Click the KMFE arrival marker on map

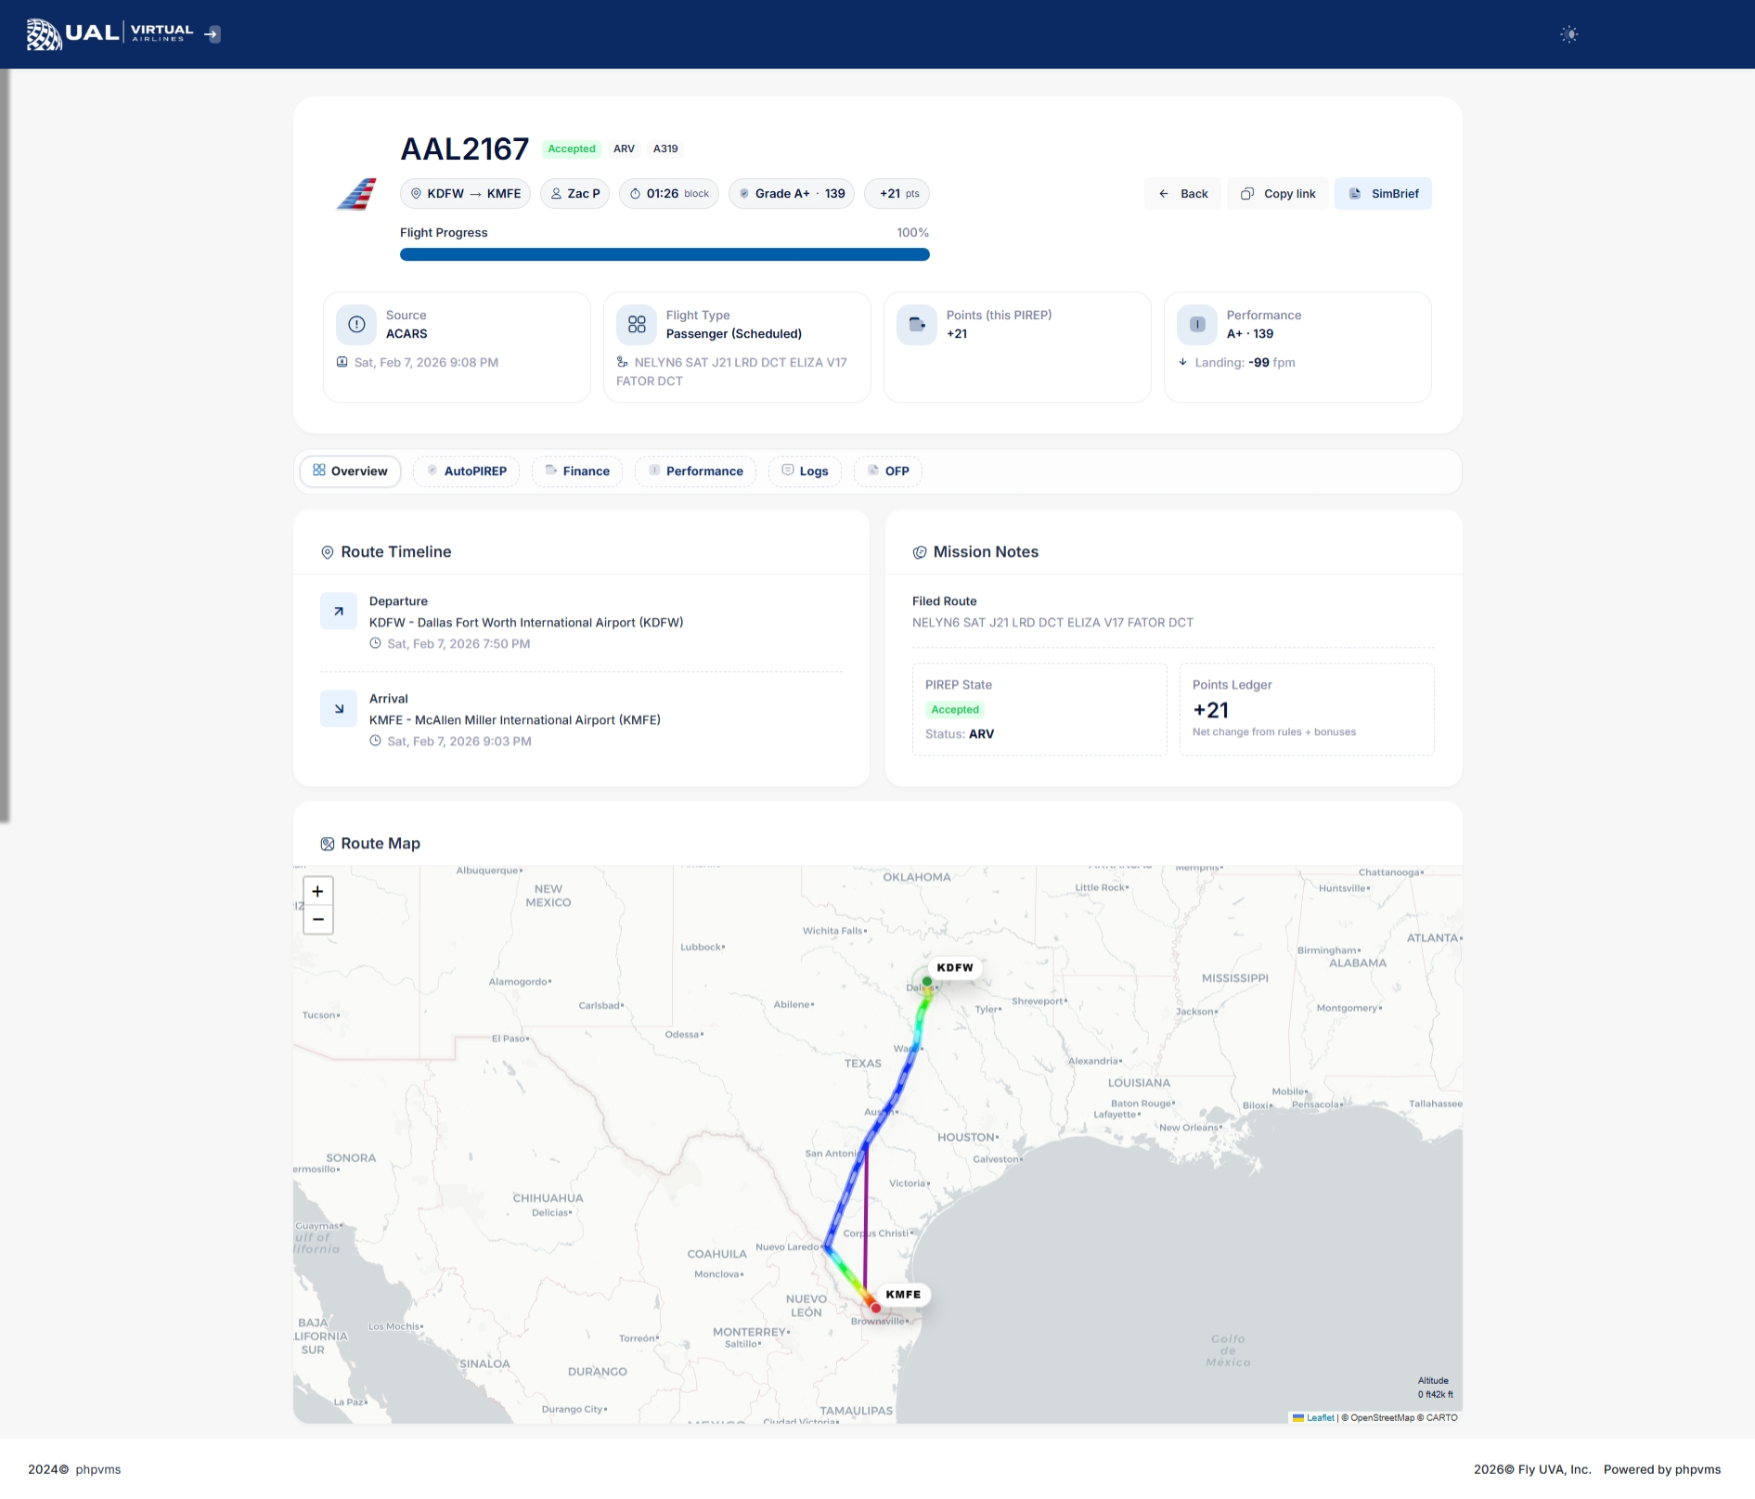(875, 1307)
